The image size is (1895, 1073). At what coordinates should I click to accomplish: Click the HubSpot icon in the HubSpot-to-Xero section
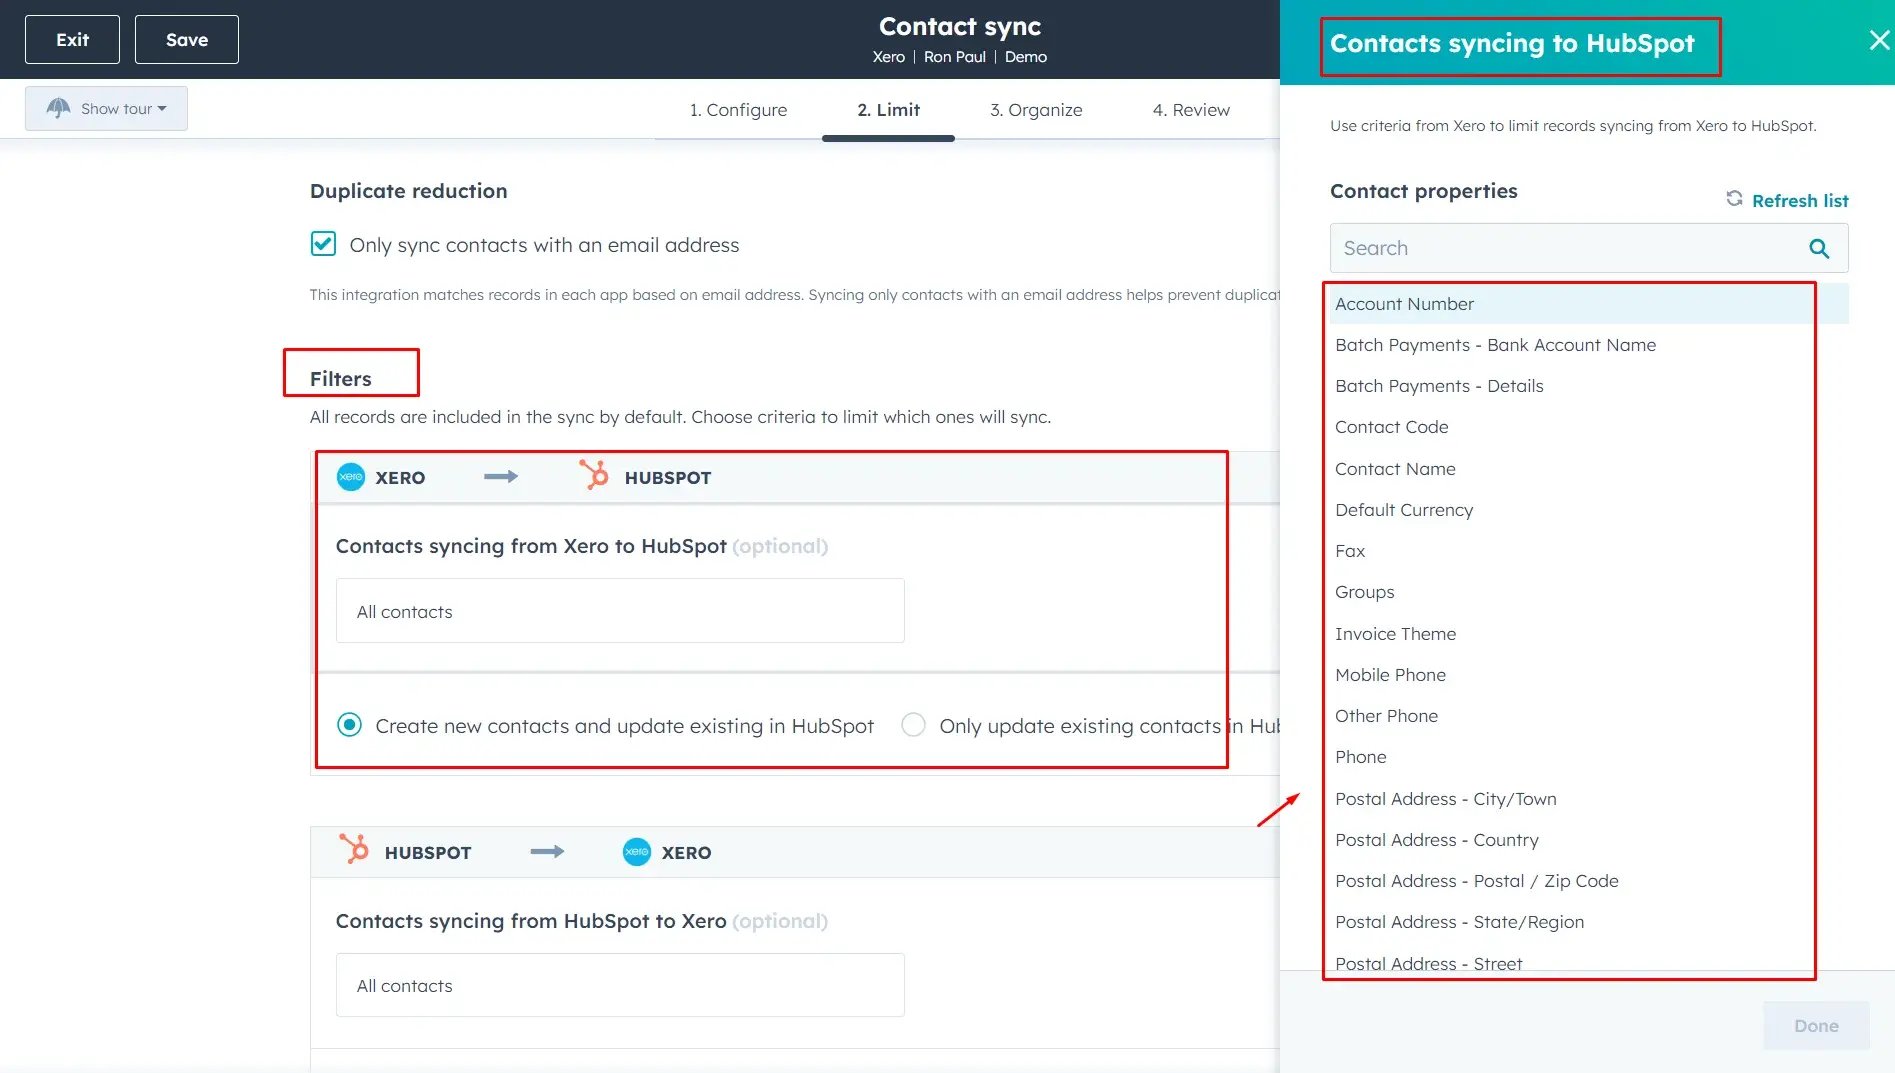tap(356, 852)
